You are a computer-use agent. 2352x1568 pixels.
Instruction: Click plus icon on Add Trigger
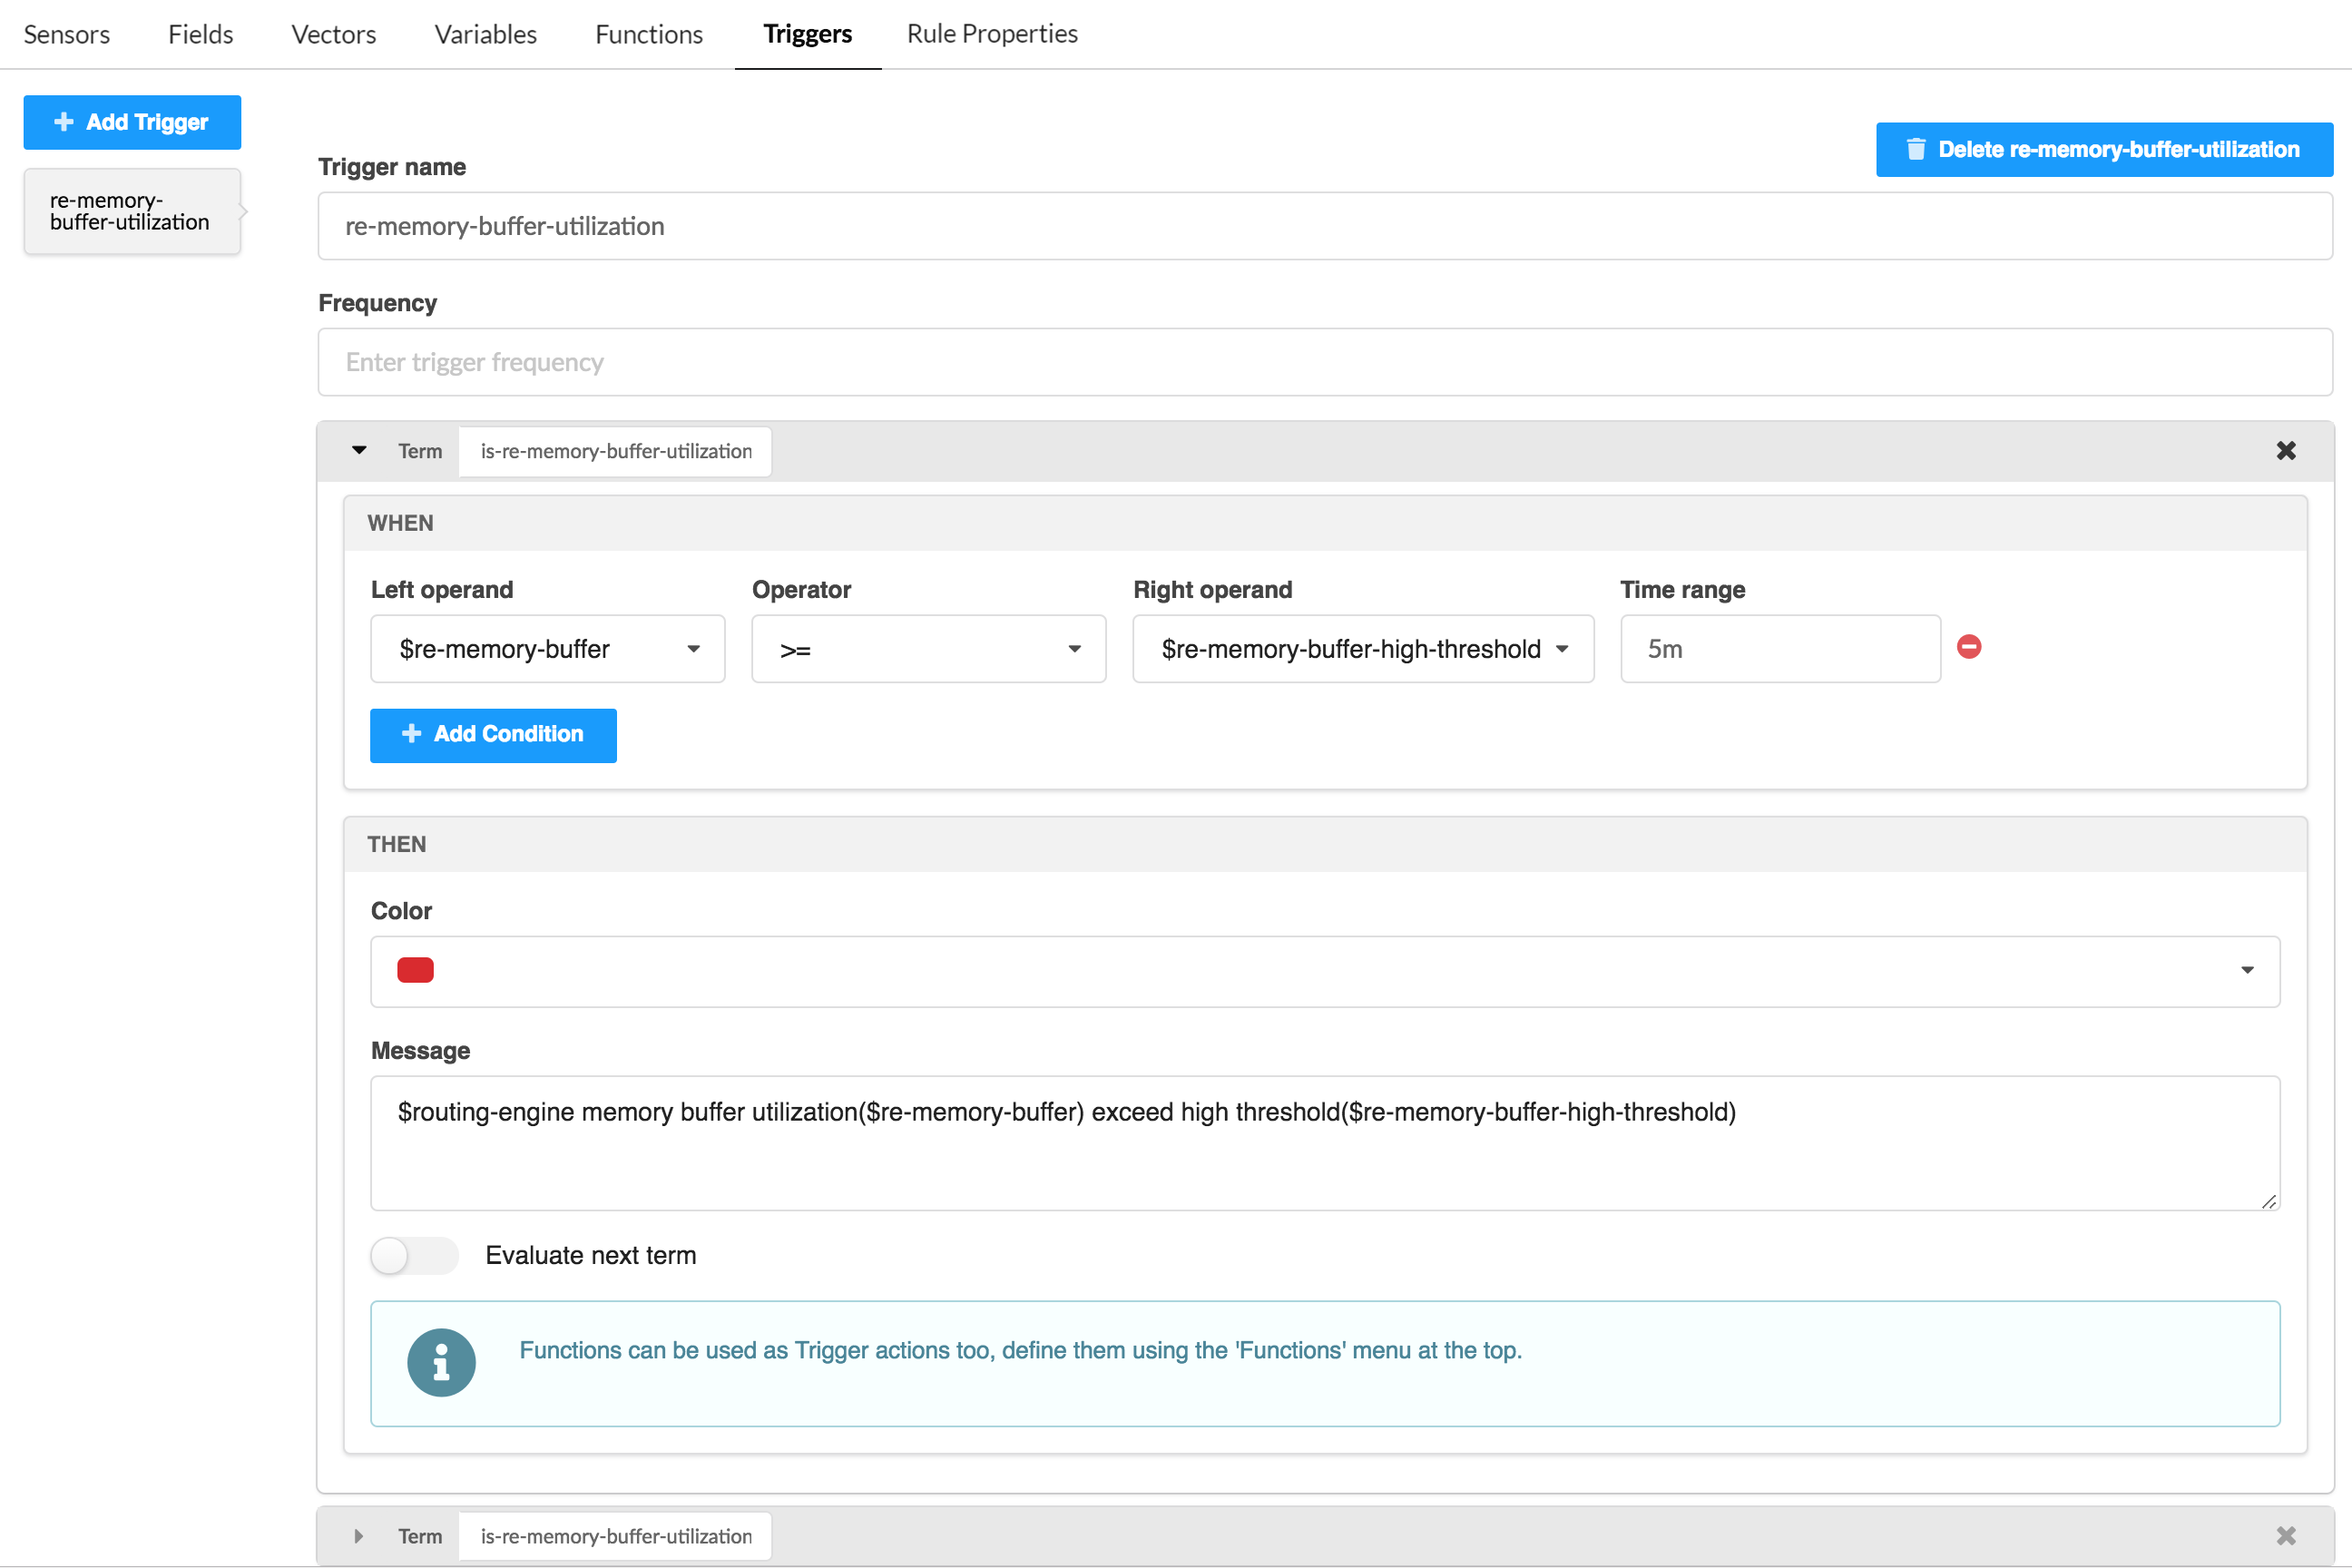click(x=64, y=122)
